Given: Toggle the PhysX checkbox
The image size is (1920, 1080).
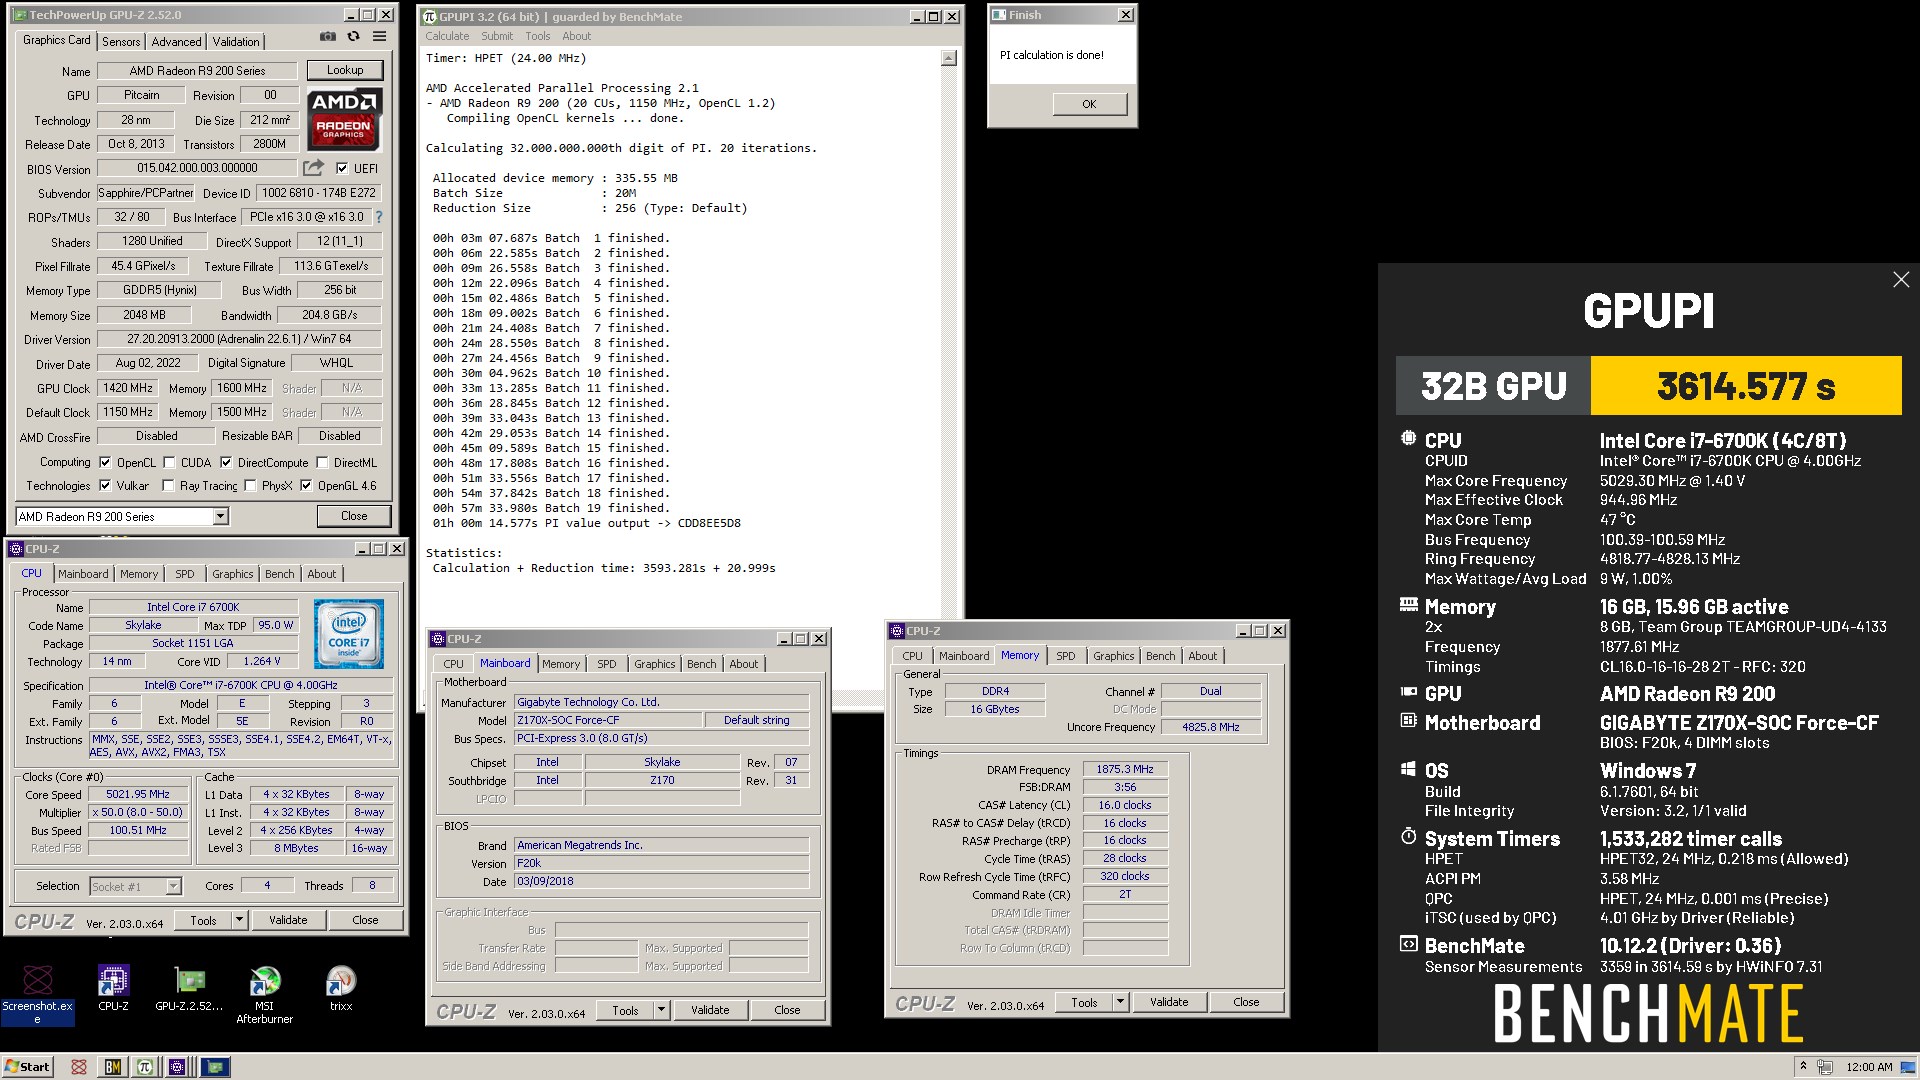Looking at the screenshot, I should 250,486.
